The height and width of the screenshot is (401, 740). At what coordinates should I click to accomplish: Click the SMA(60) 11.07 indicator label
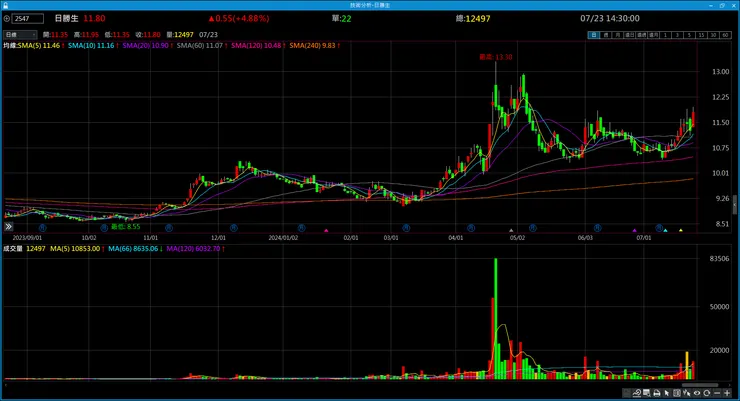202,45
